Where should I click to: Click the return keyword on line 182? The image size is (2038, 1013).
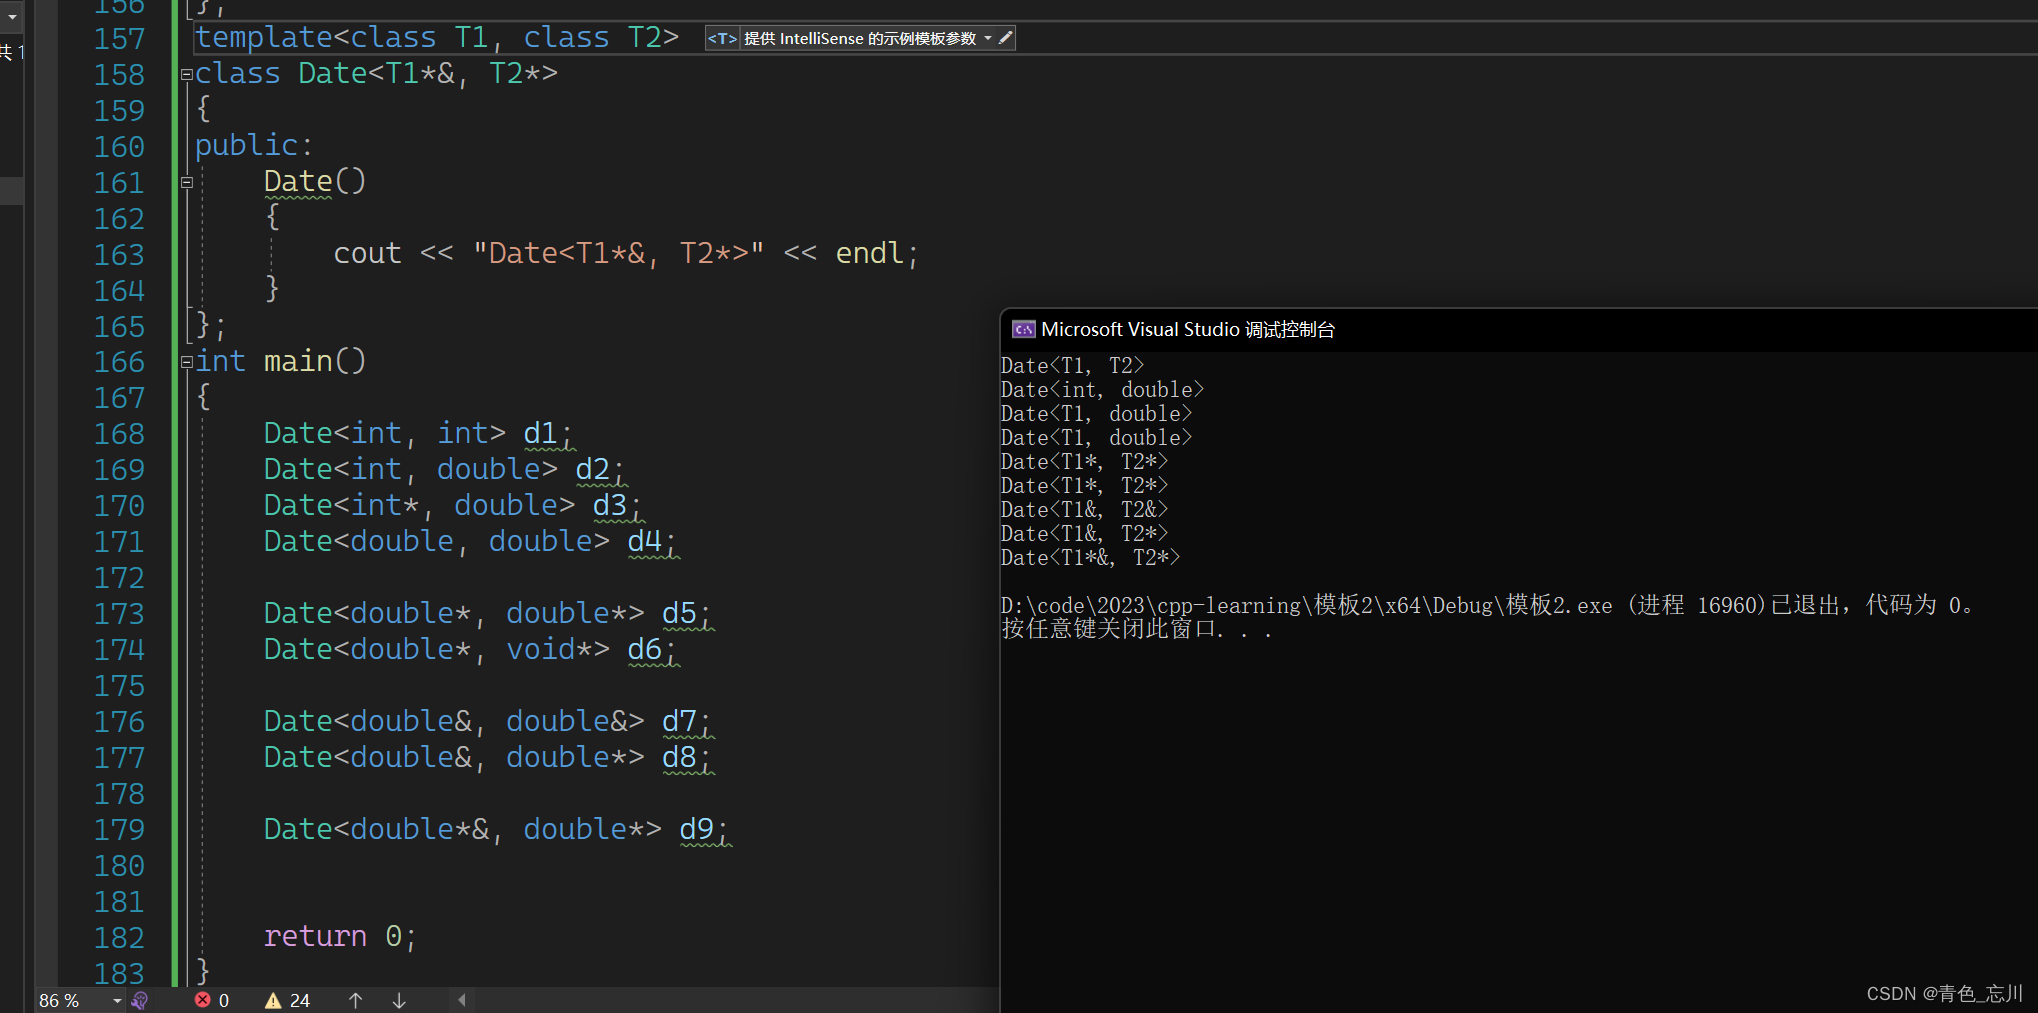pos(315,936)
